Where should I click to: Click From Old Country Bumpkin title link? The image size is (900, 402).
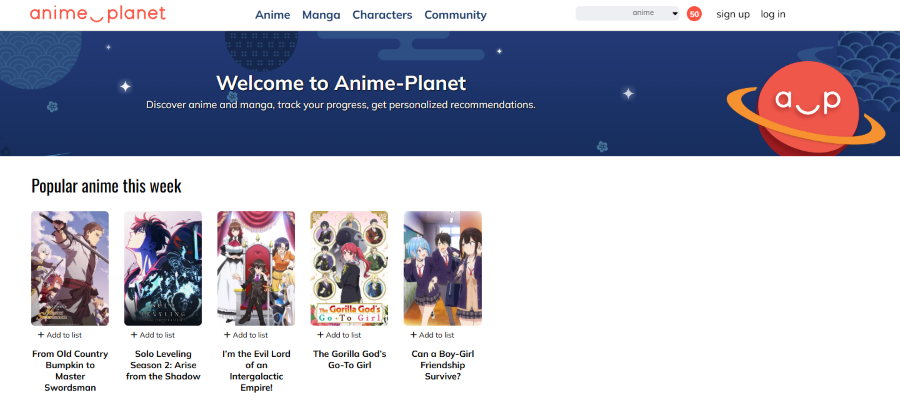(70, 370)
